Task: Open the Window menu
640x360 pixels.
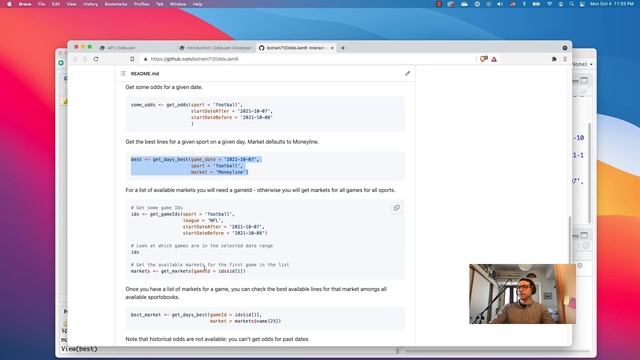Action: point(178,4)
